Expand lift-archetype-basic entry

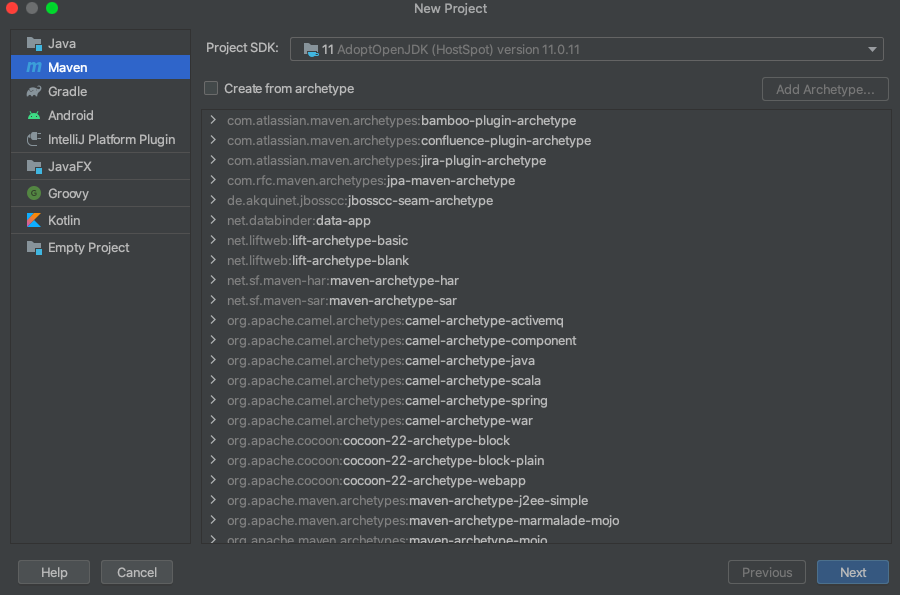(x=213, y=240)
